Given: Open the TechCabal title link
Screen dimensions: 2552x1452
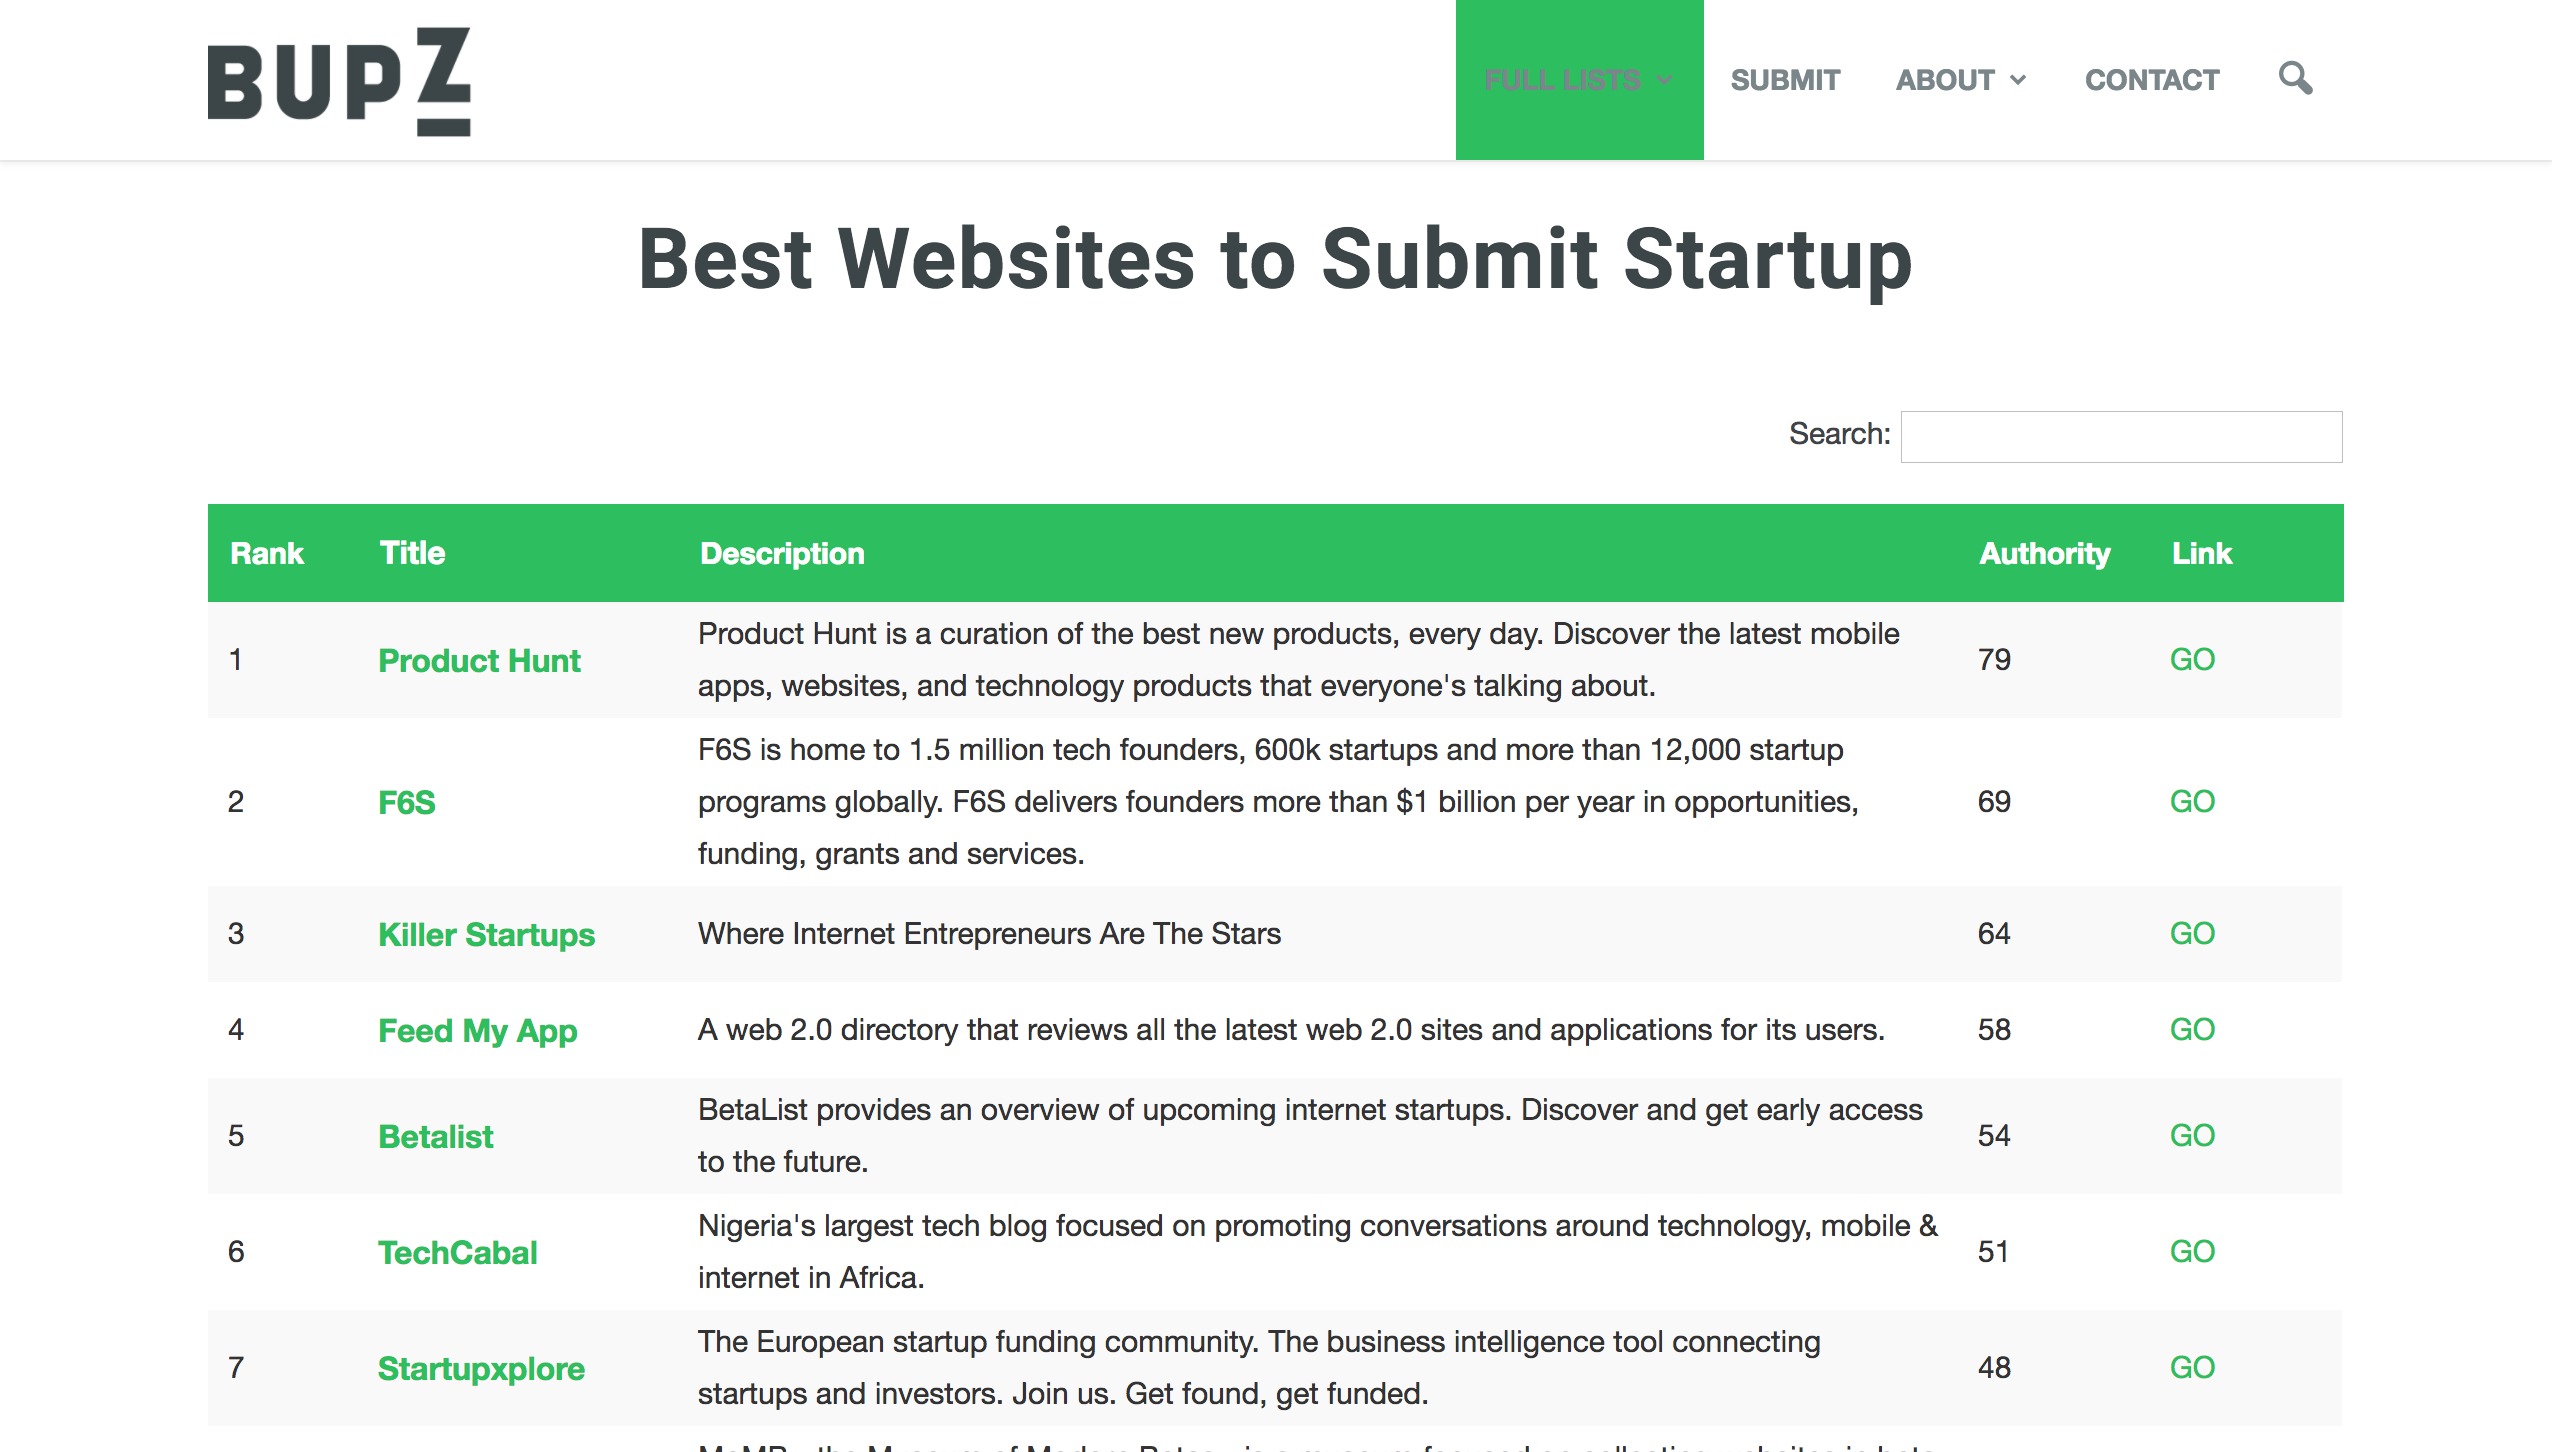Looking at the screenshot, I should point(457,1252).
